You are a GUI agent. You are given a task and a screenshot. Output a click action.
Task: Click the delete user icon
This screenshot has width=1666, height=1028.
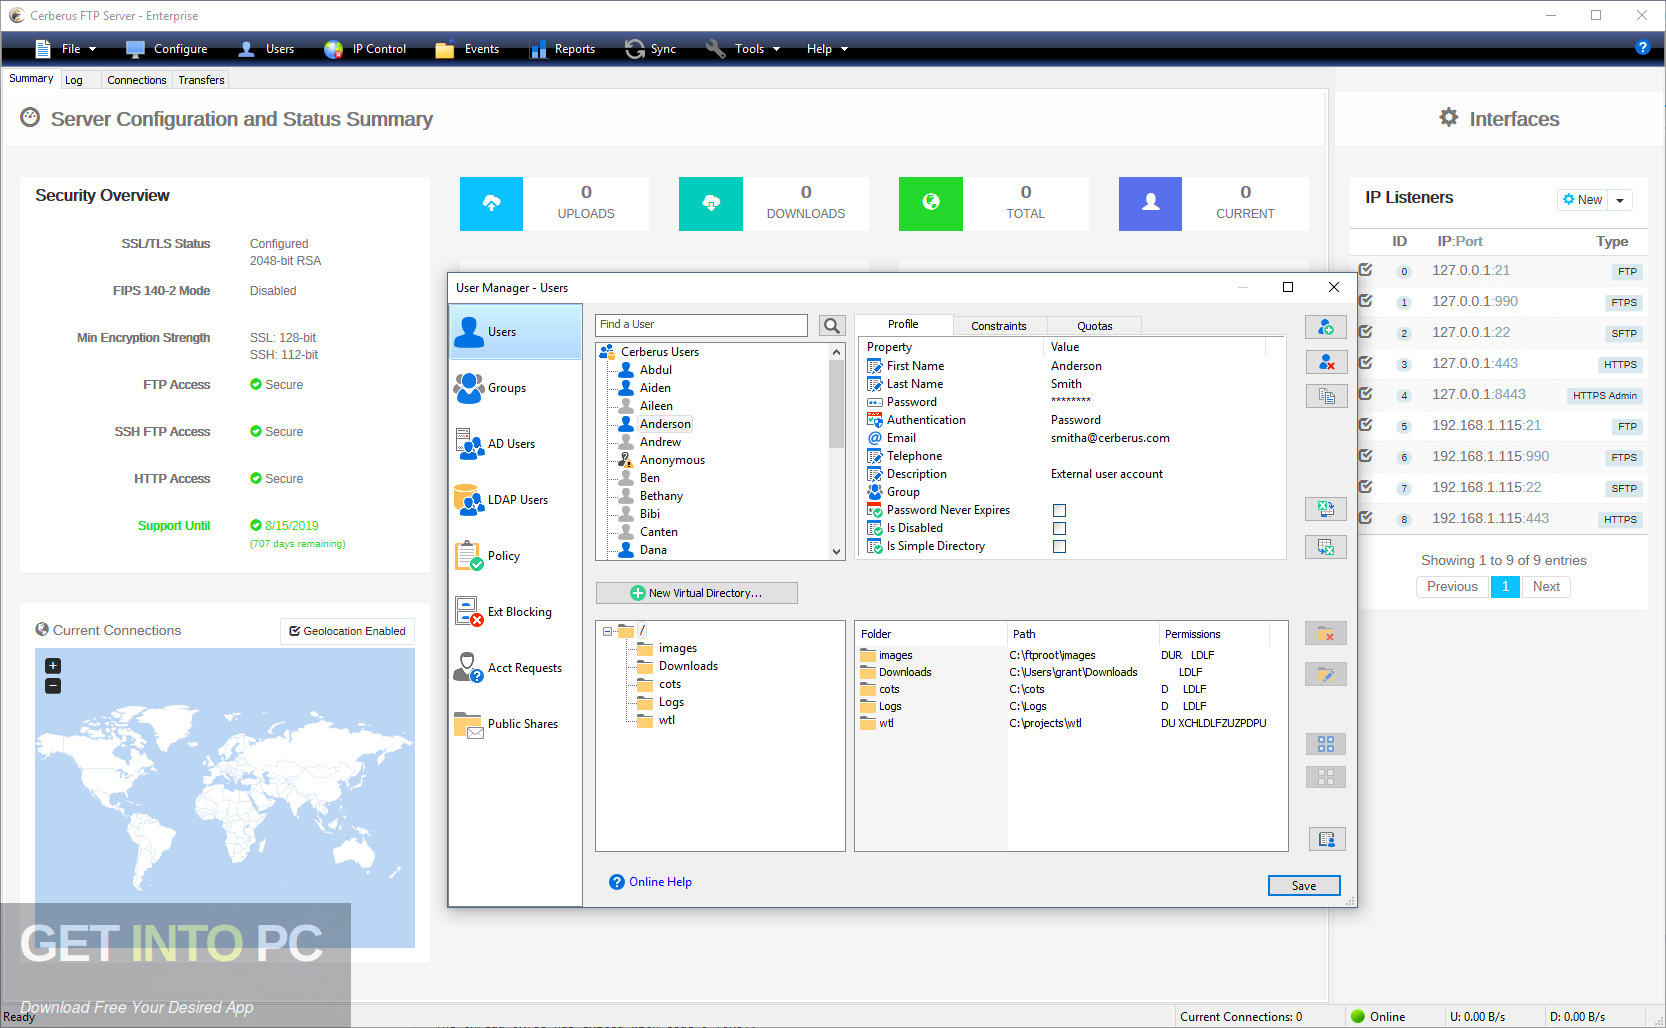[1326, 362]
